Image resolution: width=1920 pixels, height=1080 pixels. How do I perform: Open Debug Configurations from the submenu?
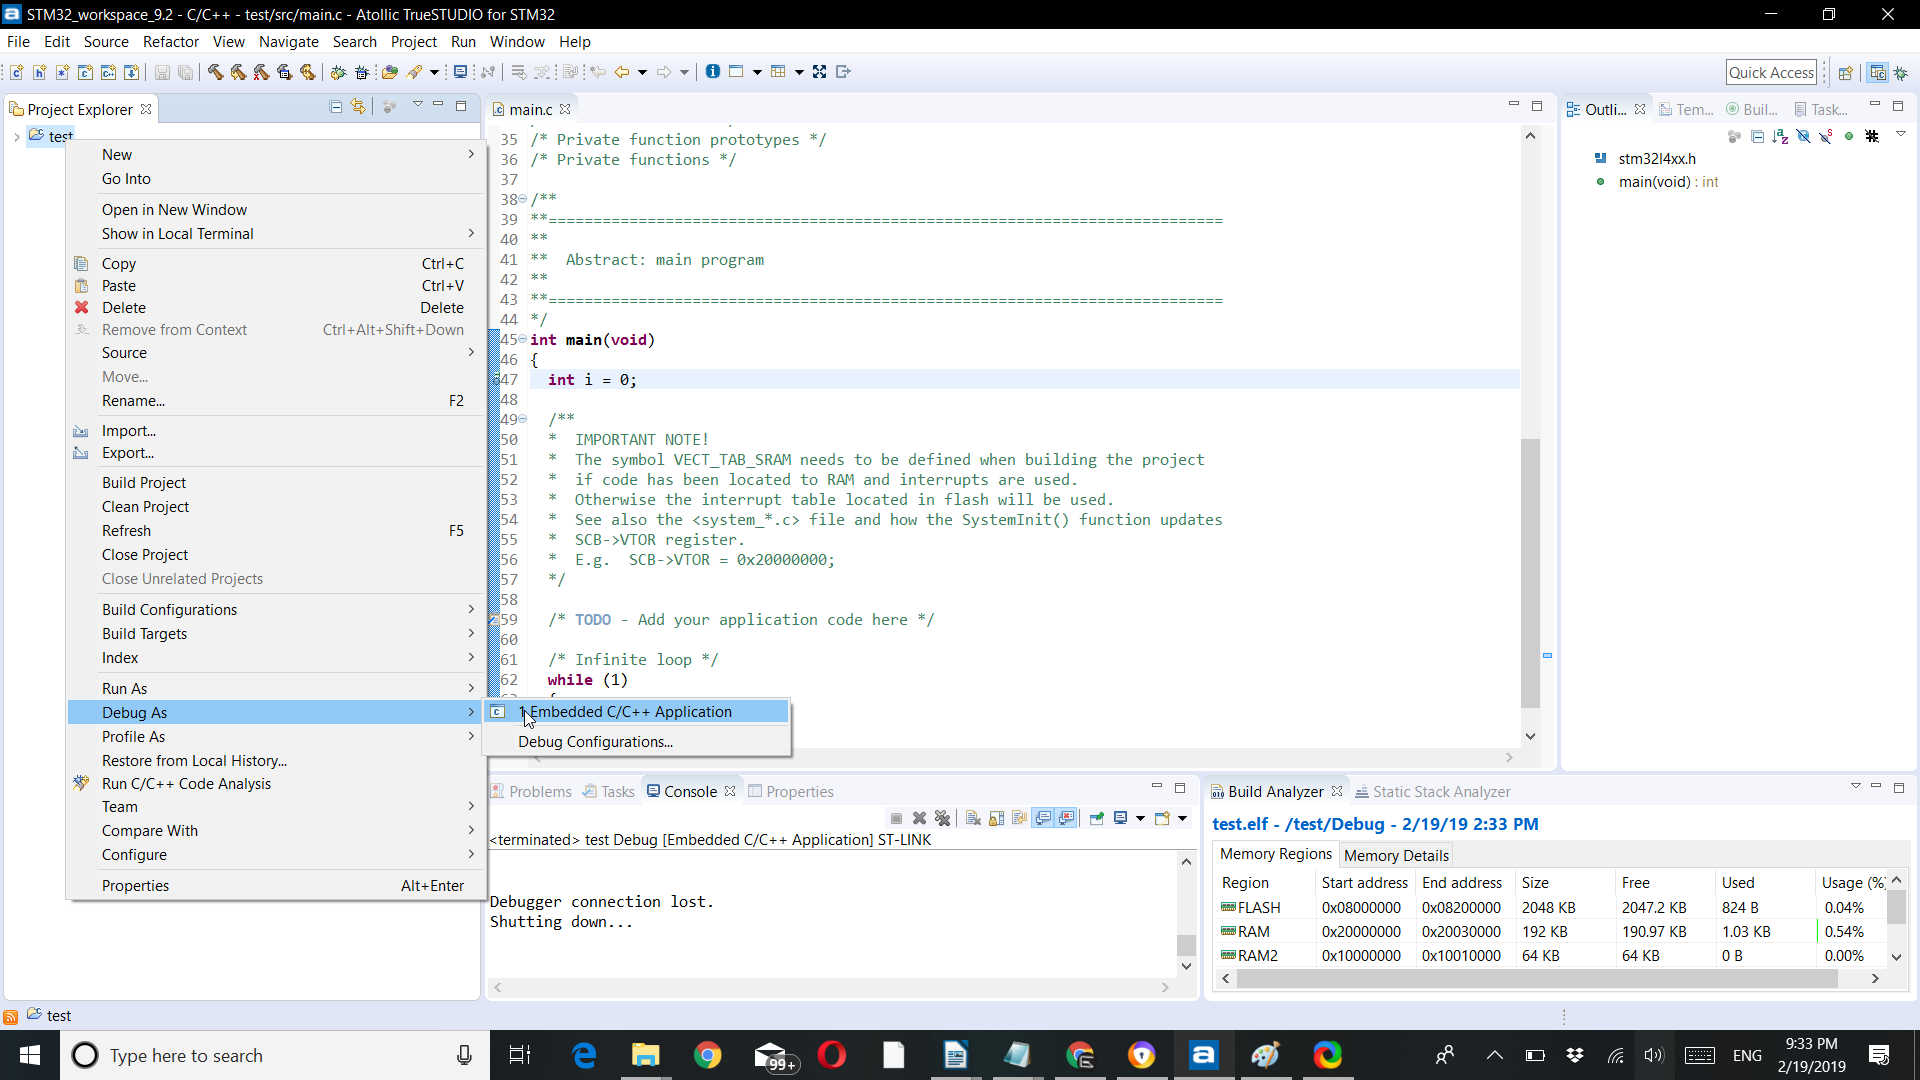(595, 741)
